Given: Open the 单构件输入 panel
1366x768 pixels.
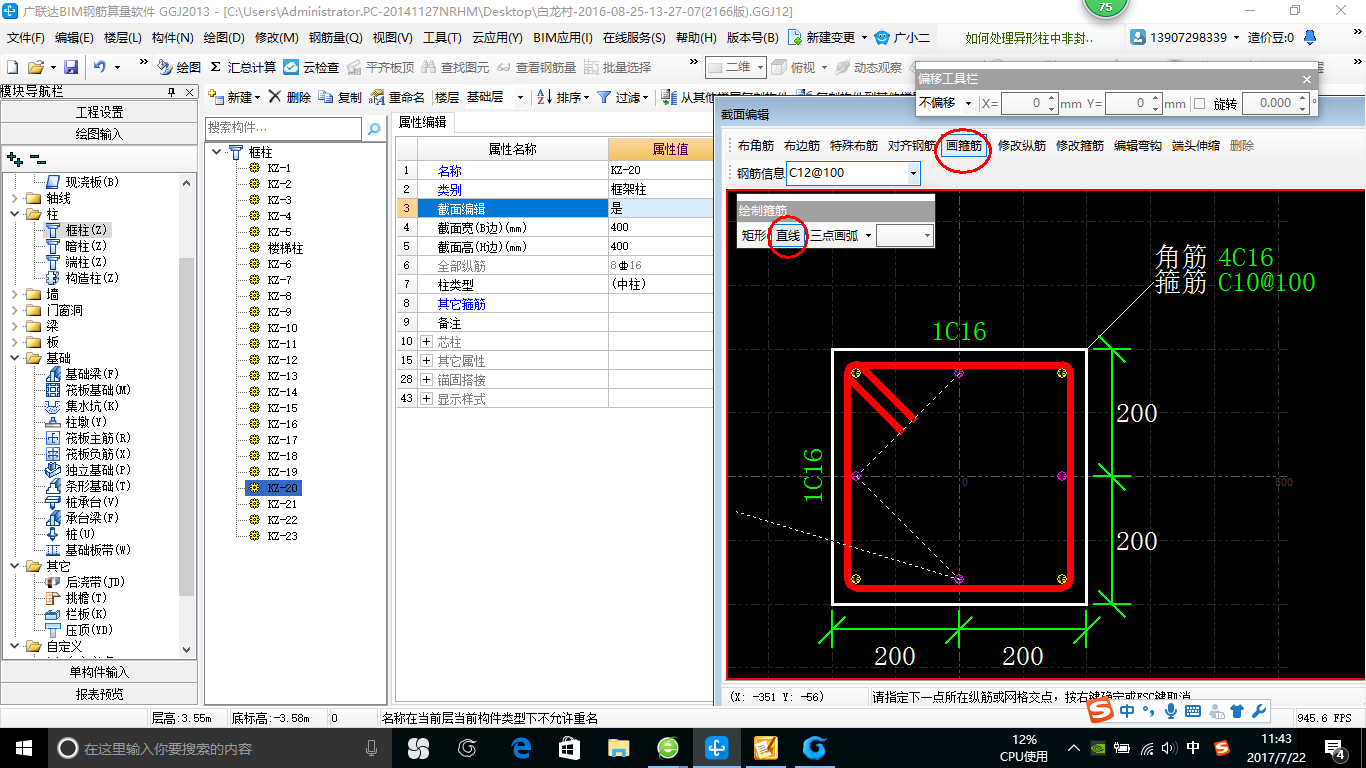Looking at the screenshot, I should [x=99, y=672].
